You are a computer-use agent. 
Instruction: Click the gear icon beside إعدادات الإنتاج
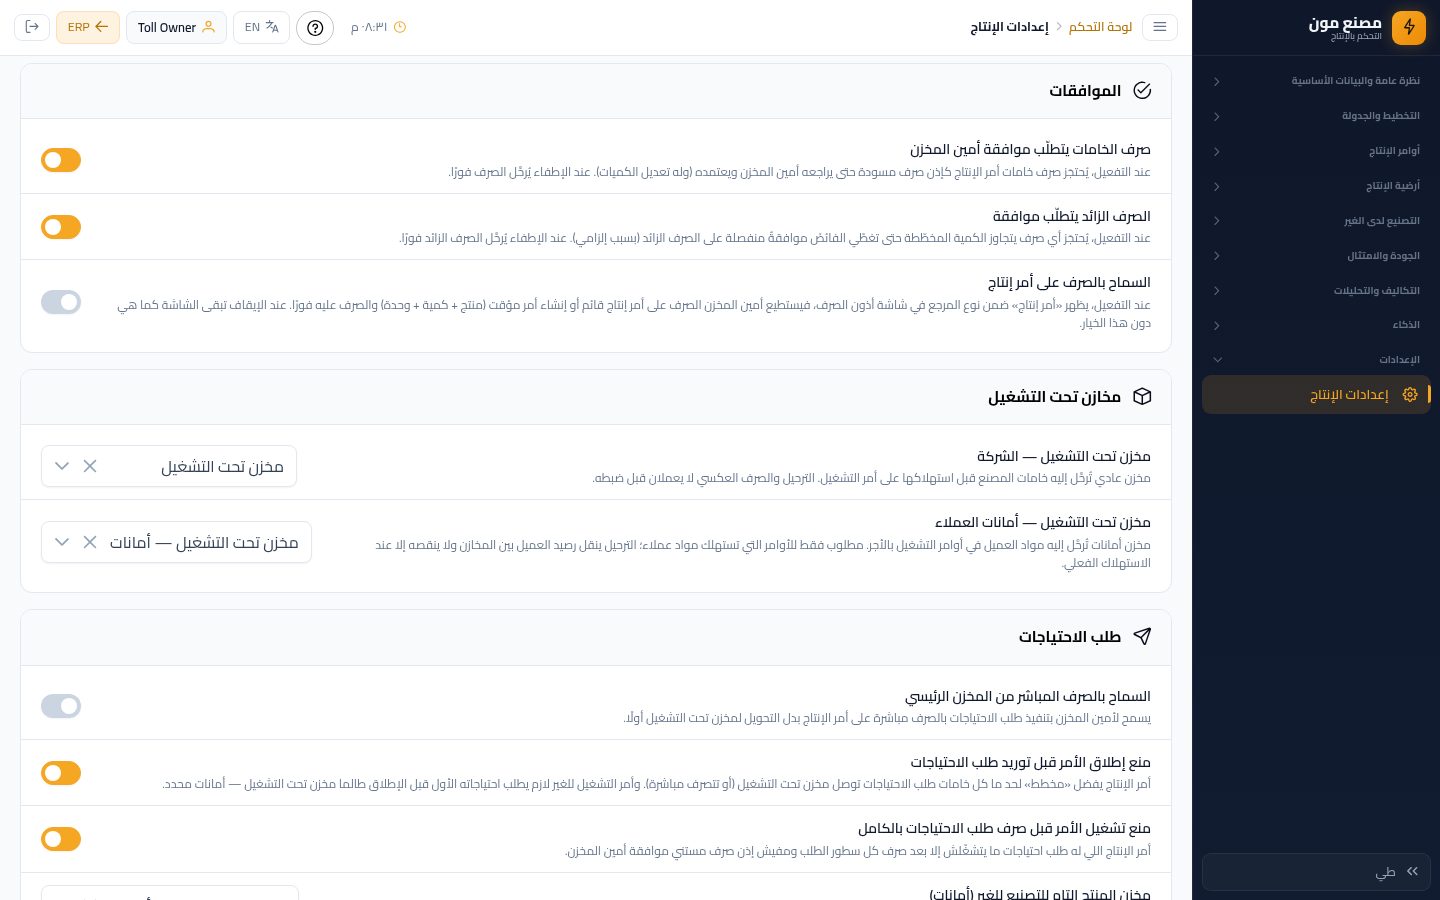click(x=1410, y=395)
